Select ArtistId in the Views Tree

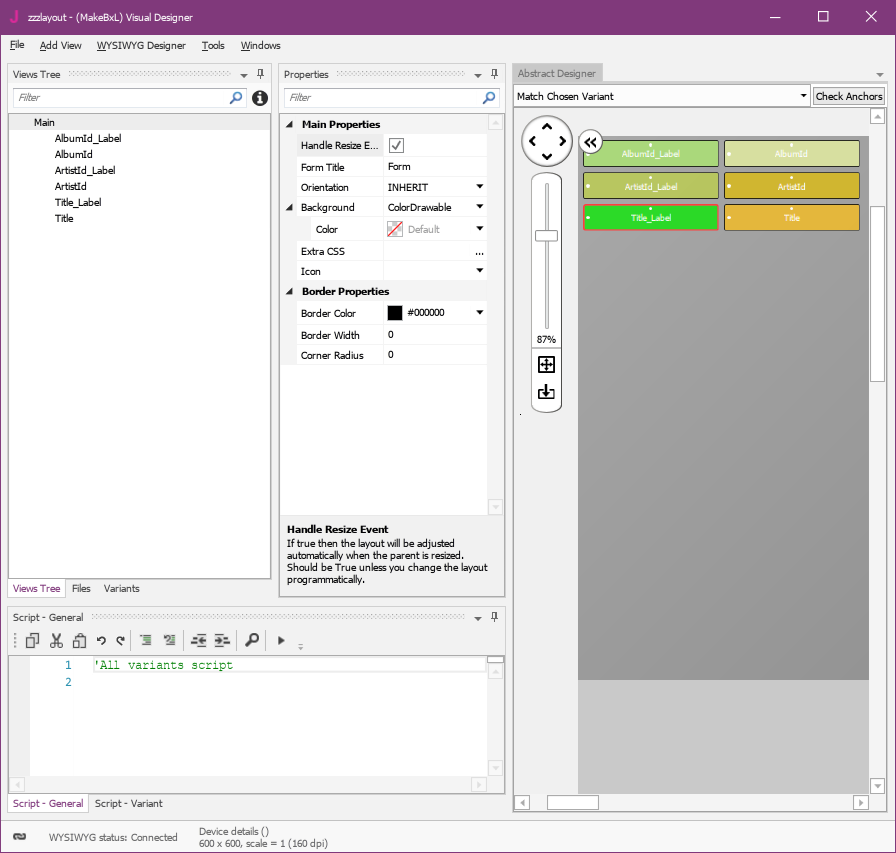coord(71,186)
